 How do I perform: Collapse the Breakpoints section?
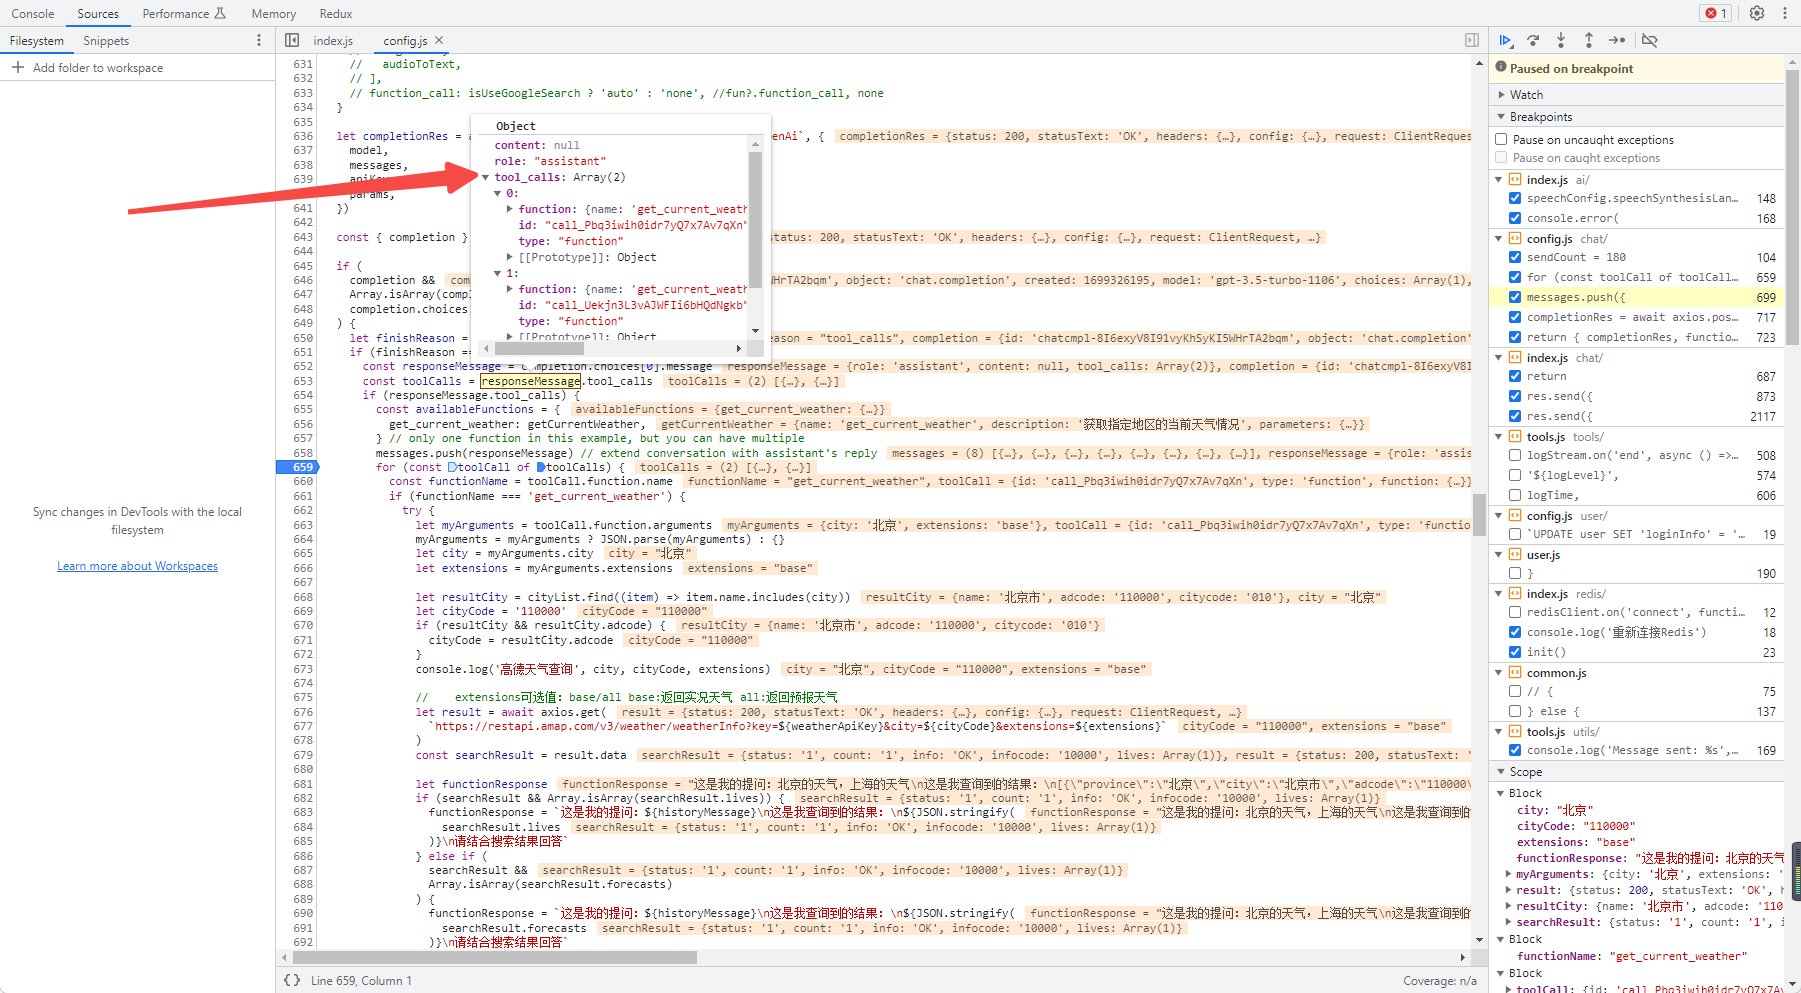click(1501, 117)
